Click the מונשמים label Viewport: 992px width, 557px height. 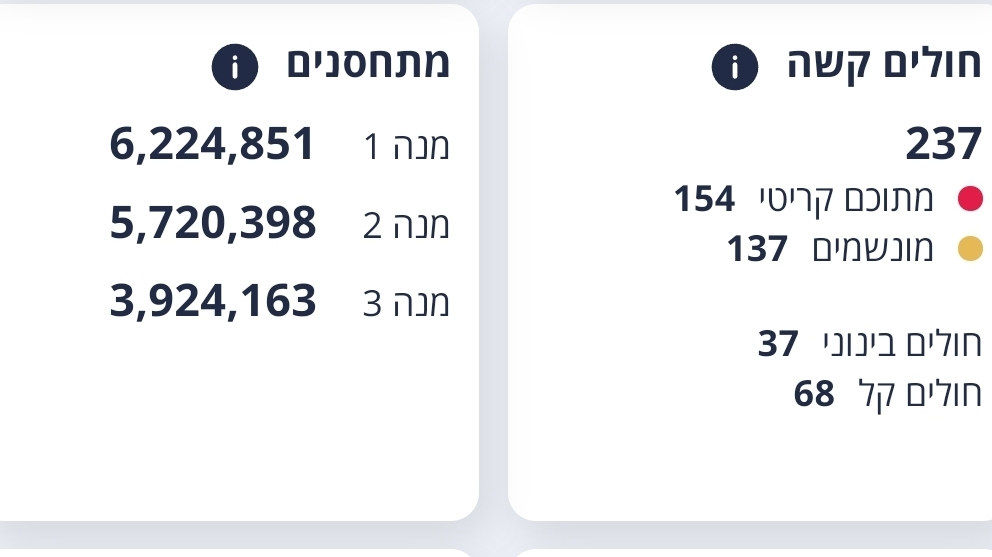[x=873, y=248]
